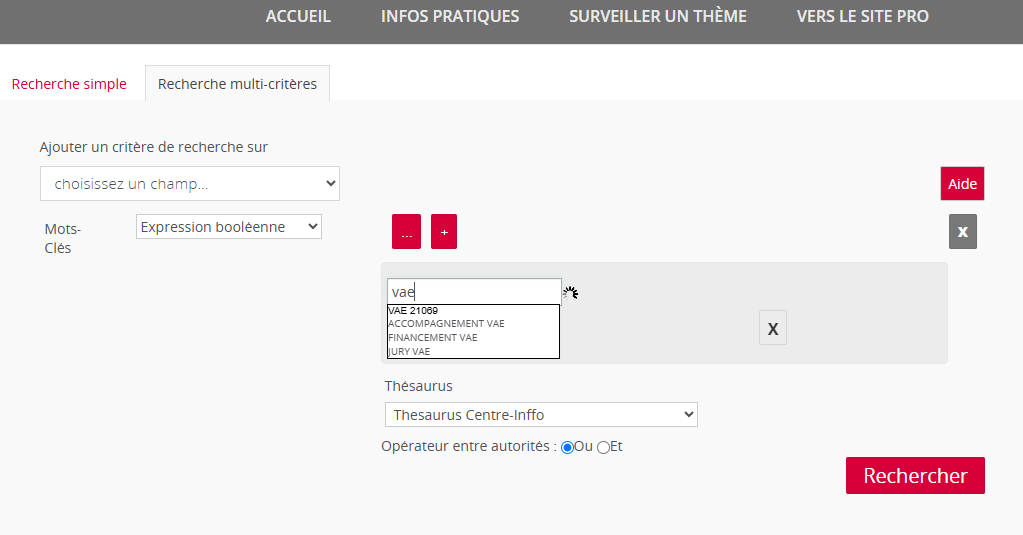Select the Recherche multi-critères tab
The width and height of the screenshot is (1023, 535).
237,84
